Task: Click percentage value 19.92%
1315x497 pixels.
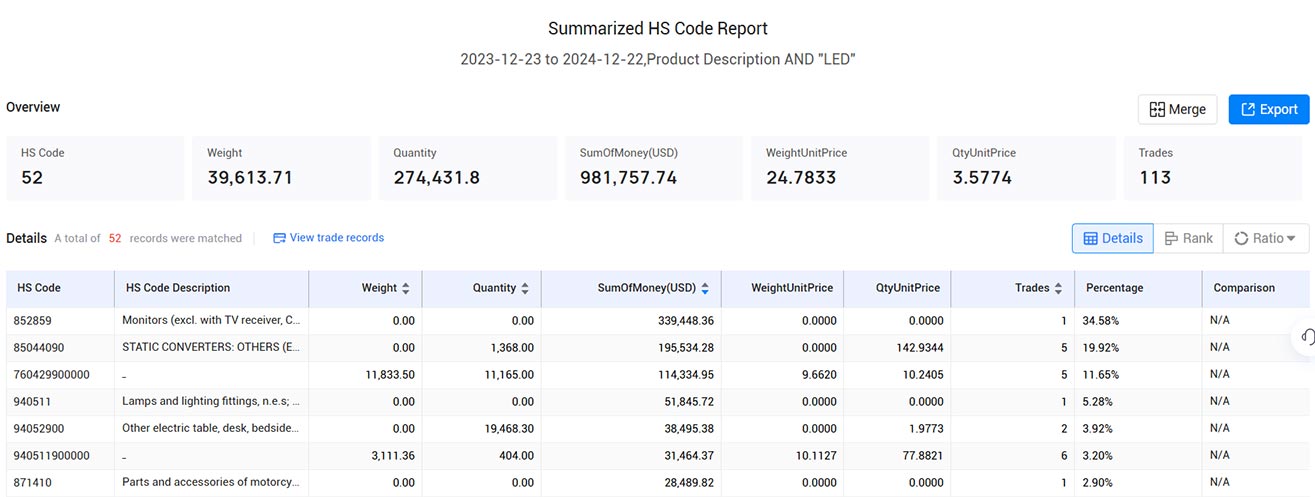Action: point(1101,348)
